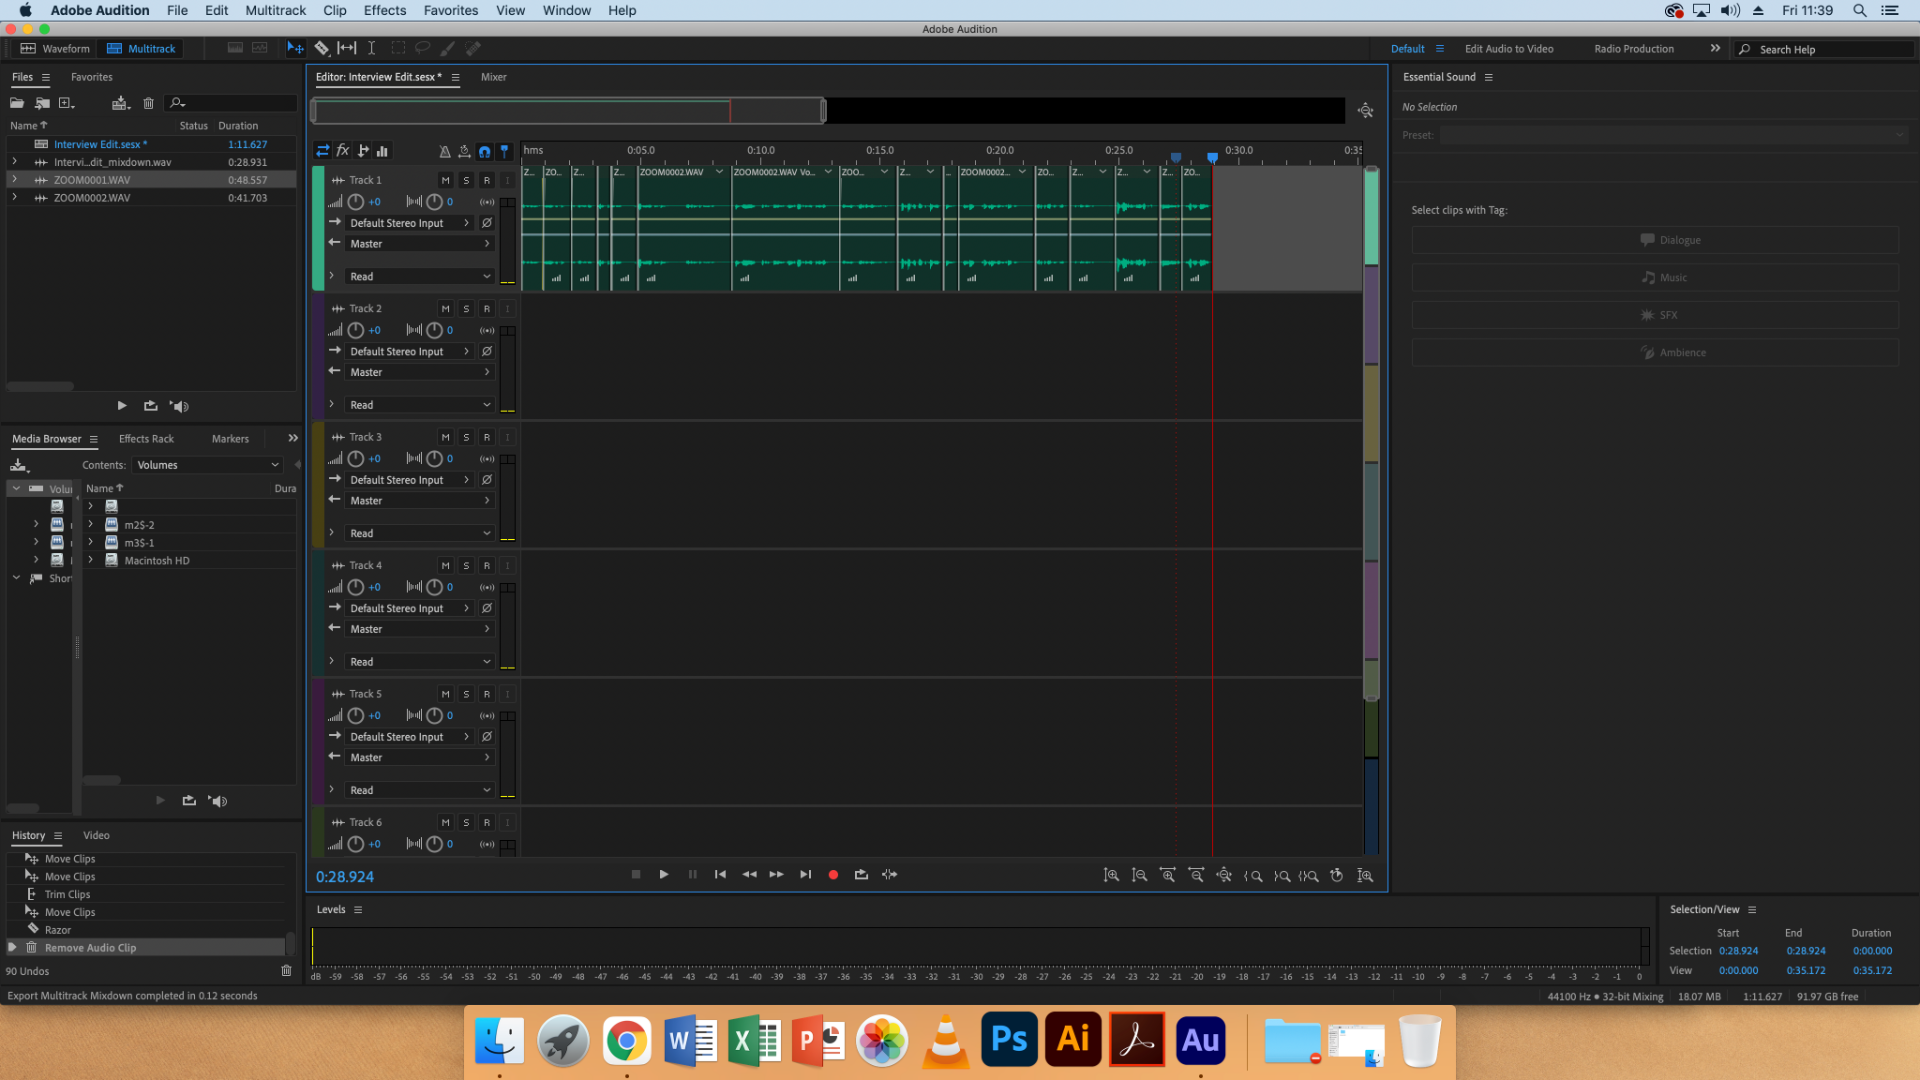Click zoom navigator icon beside overview bar
Image resolution: width=1920 pixels, height=1080 pixels.
click(x=1365, y=111)
